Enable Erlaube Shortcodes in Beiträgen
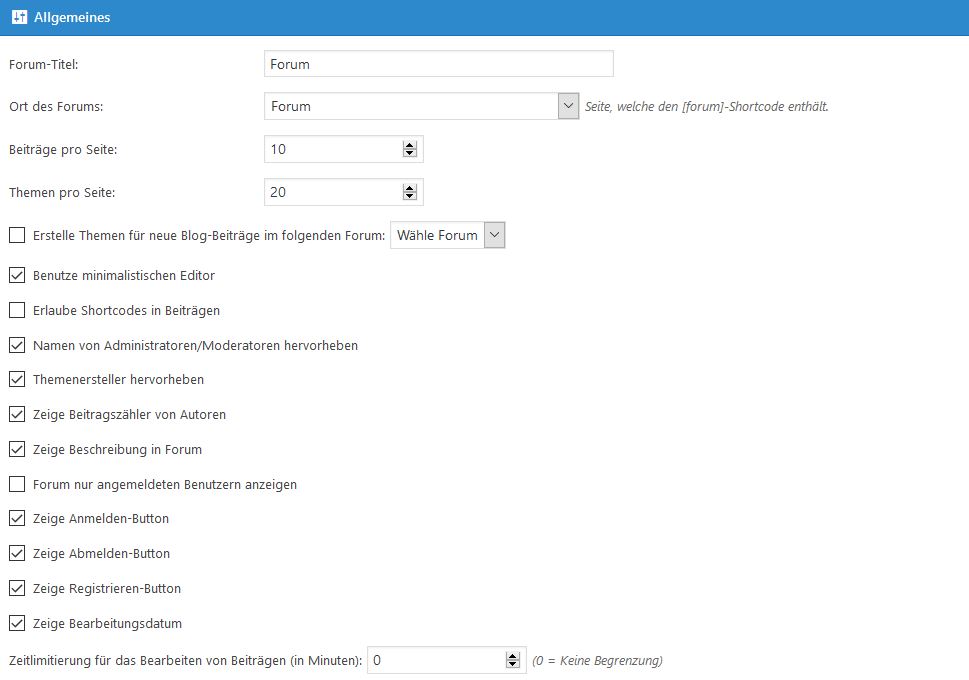The height and width of the screenshot is (680, 969). (x=17, y=310)
